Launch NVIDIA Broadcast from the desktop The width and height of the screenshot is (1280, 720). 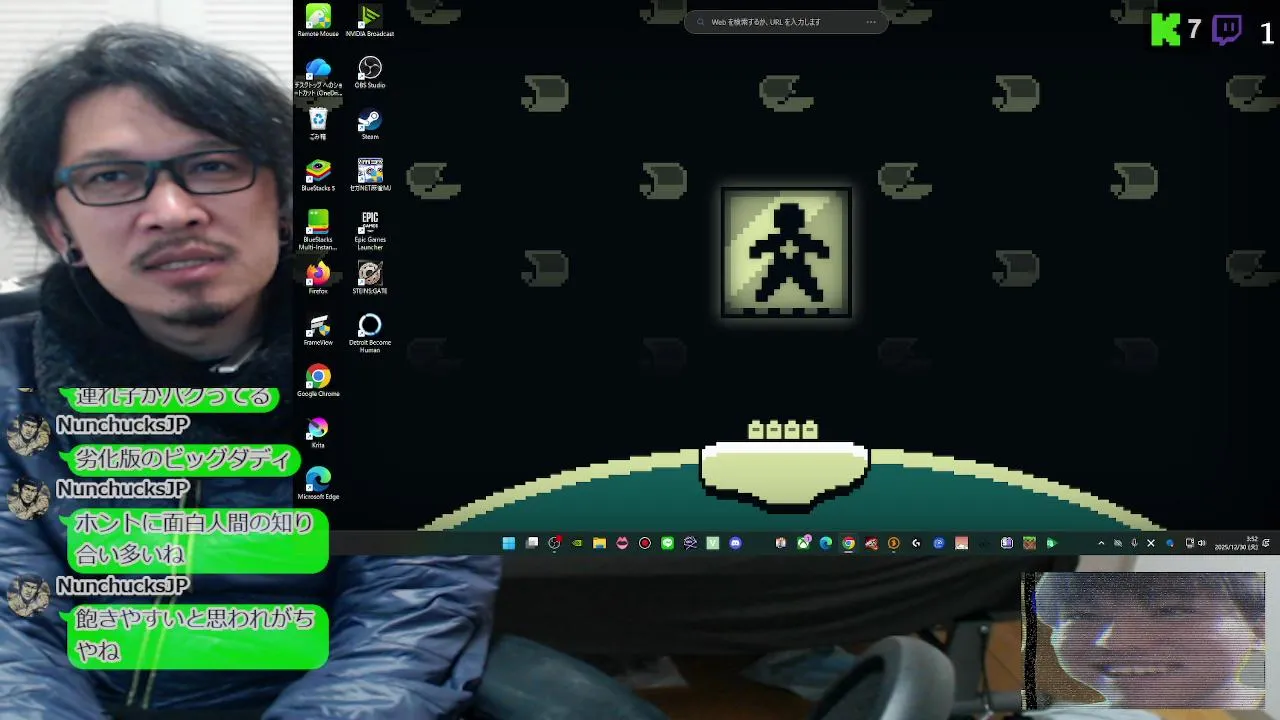[370, 20]
